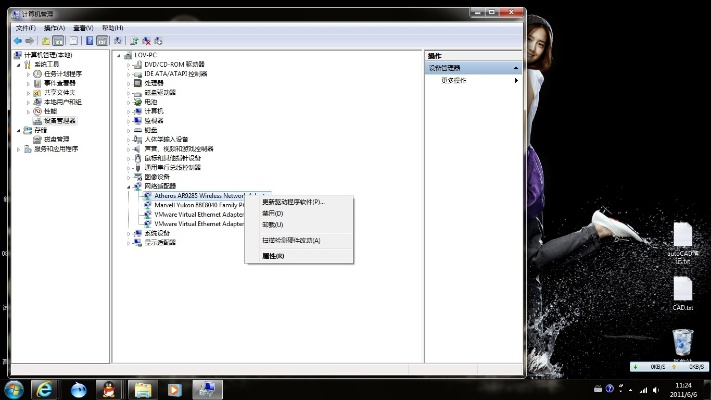Click the Windows Start orb
The width and height of the screenshot is (711, 400).
point(13,388)
